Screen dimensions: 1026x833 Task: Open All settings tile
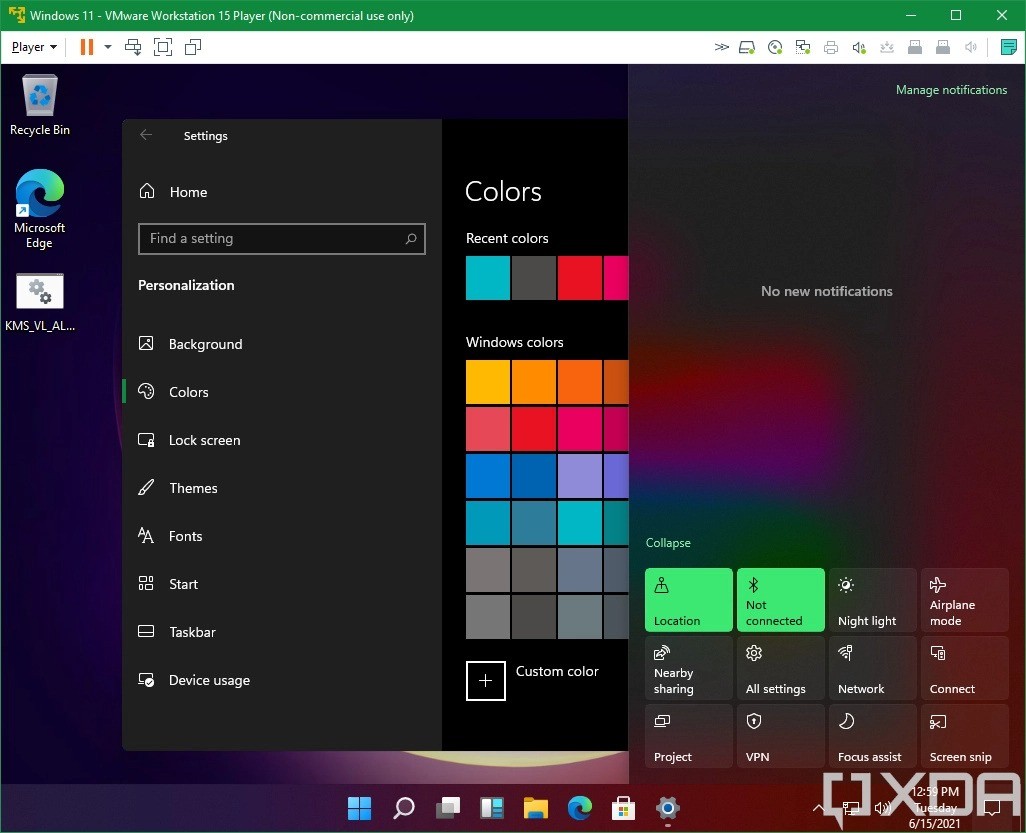(781, 668)
